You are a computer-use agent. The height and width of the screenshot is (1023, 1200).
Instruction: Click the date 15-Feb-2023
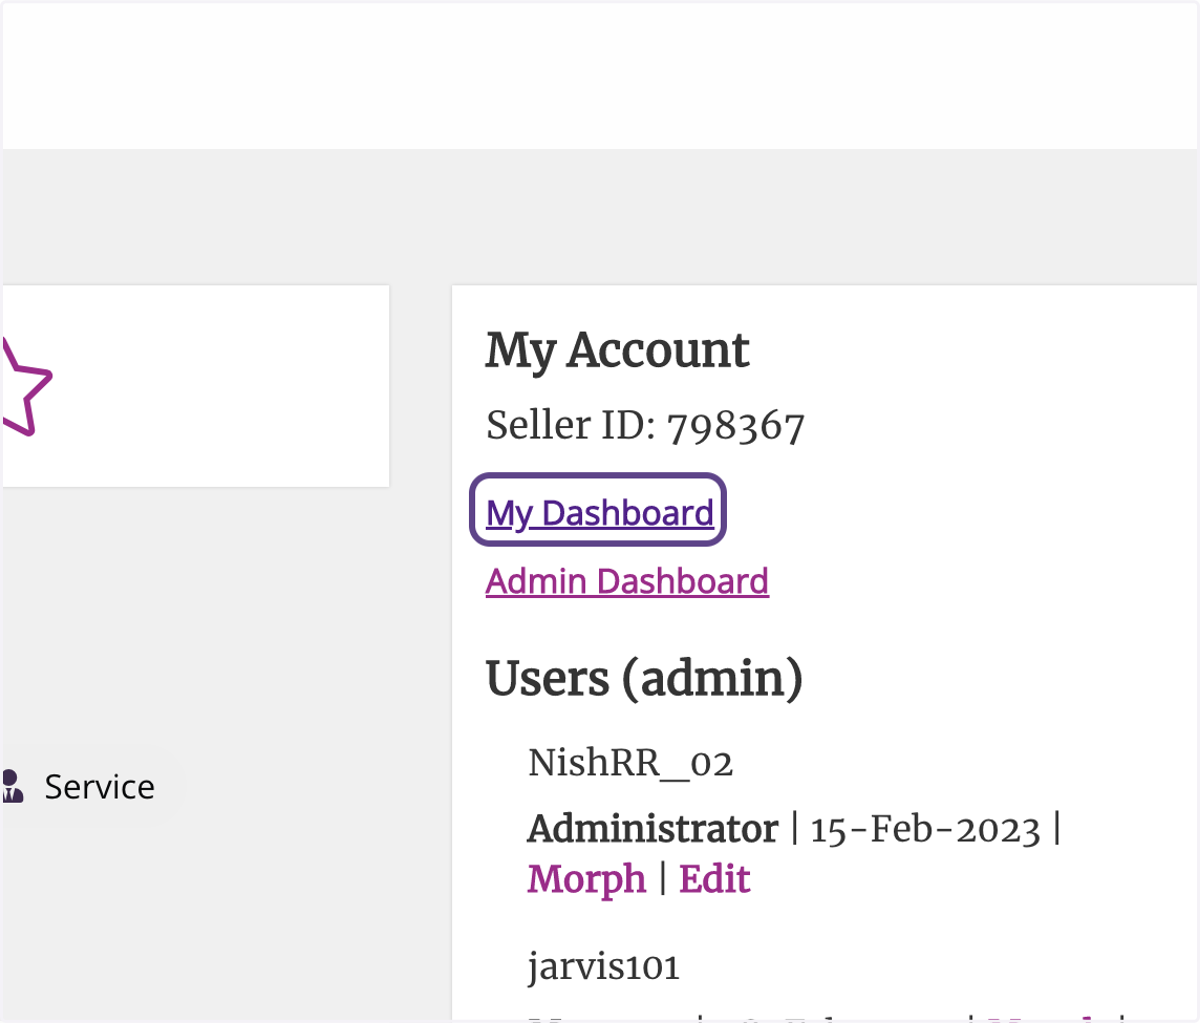(925, 830)
